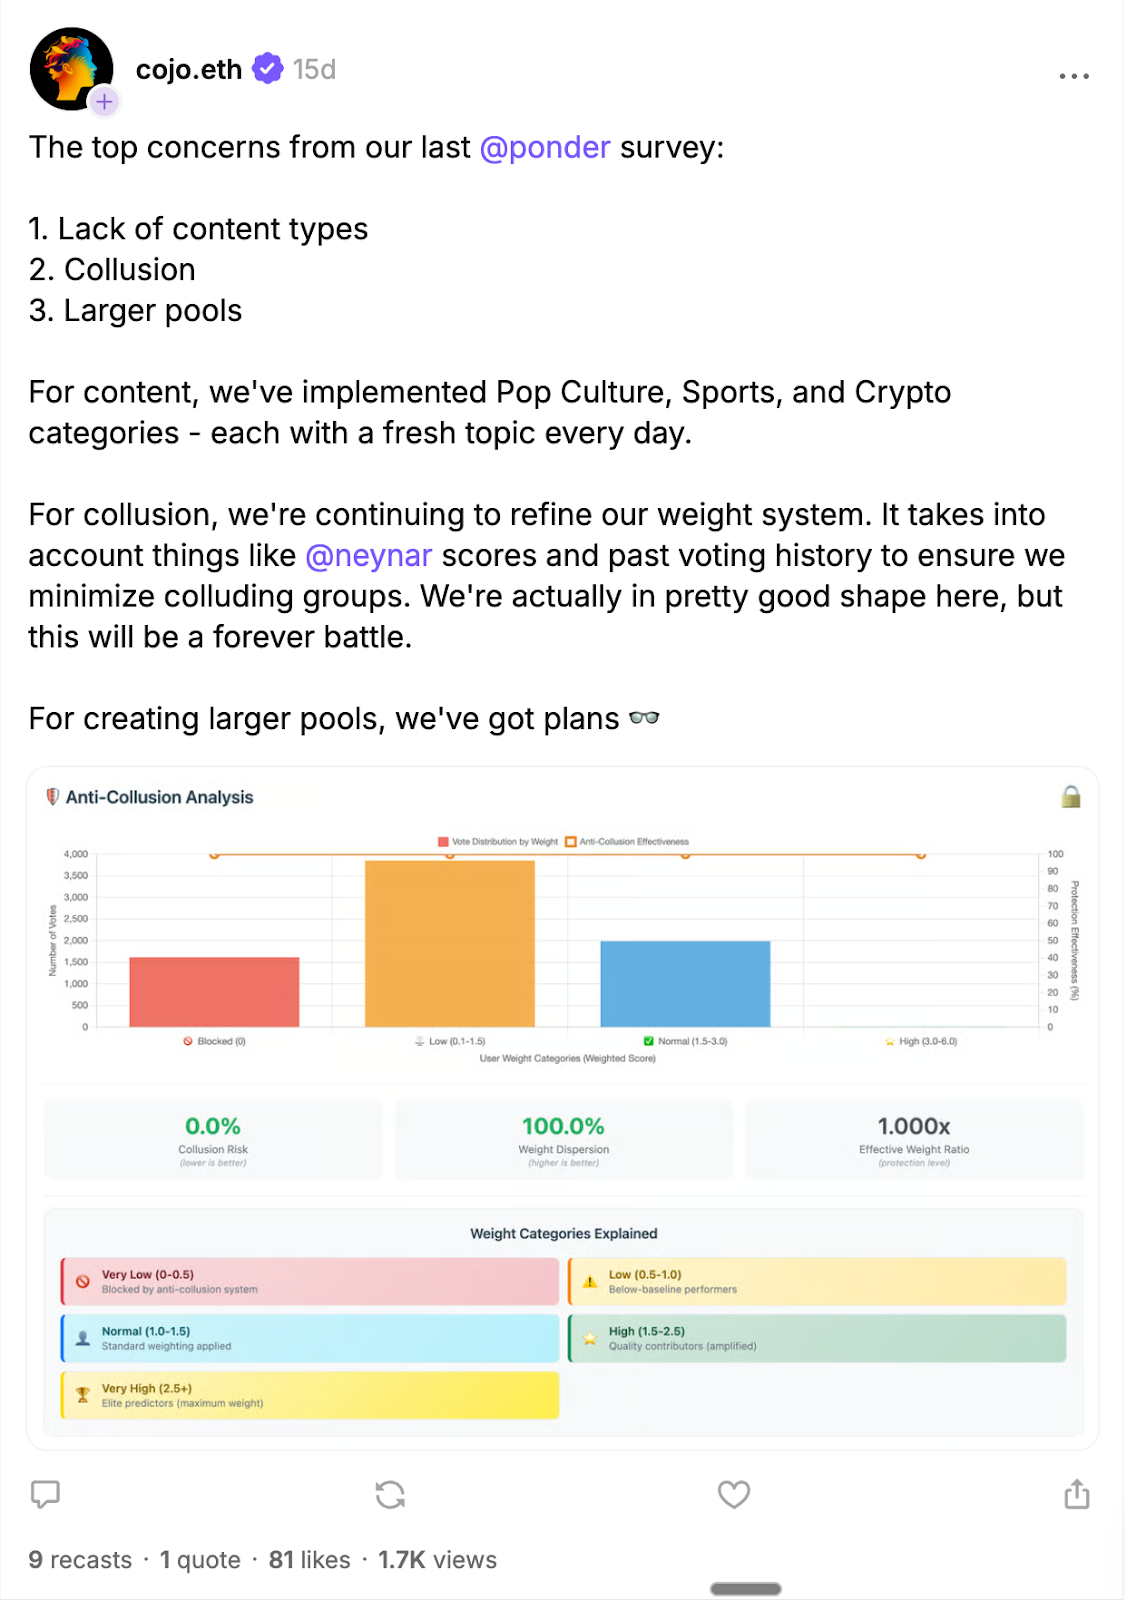The width and height of the screenshot is (1127, 1600).
Task: Click the lock icon on the analysis chart
Action: pyautogui.click(x=1071, y=797)
